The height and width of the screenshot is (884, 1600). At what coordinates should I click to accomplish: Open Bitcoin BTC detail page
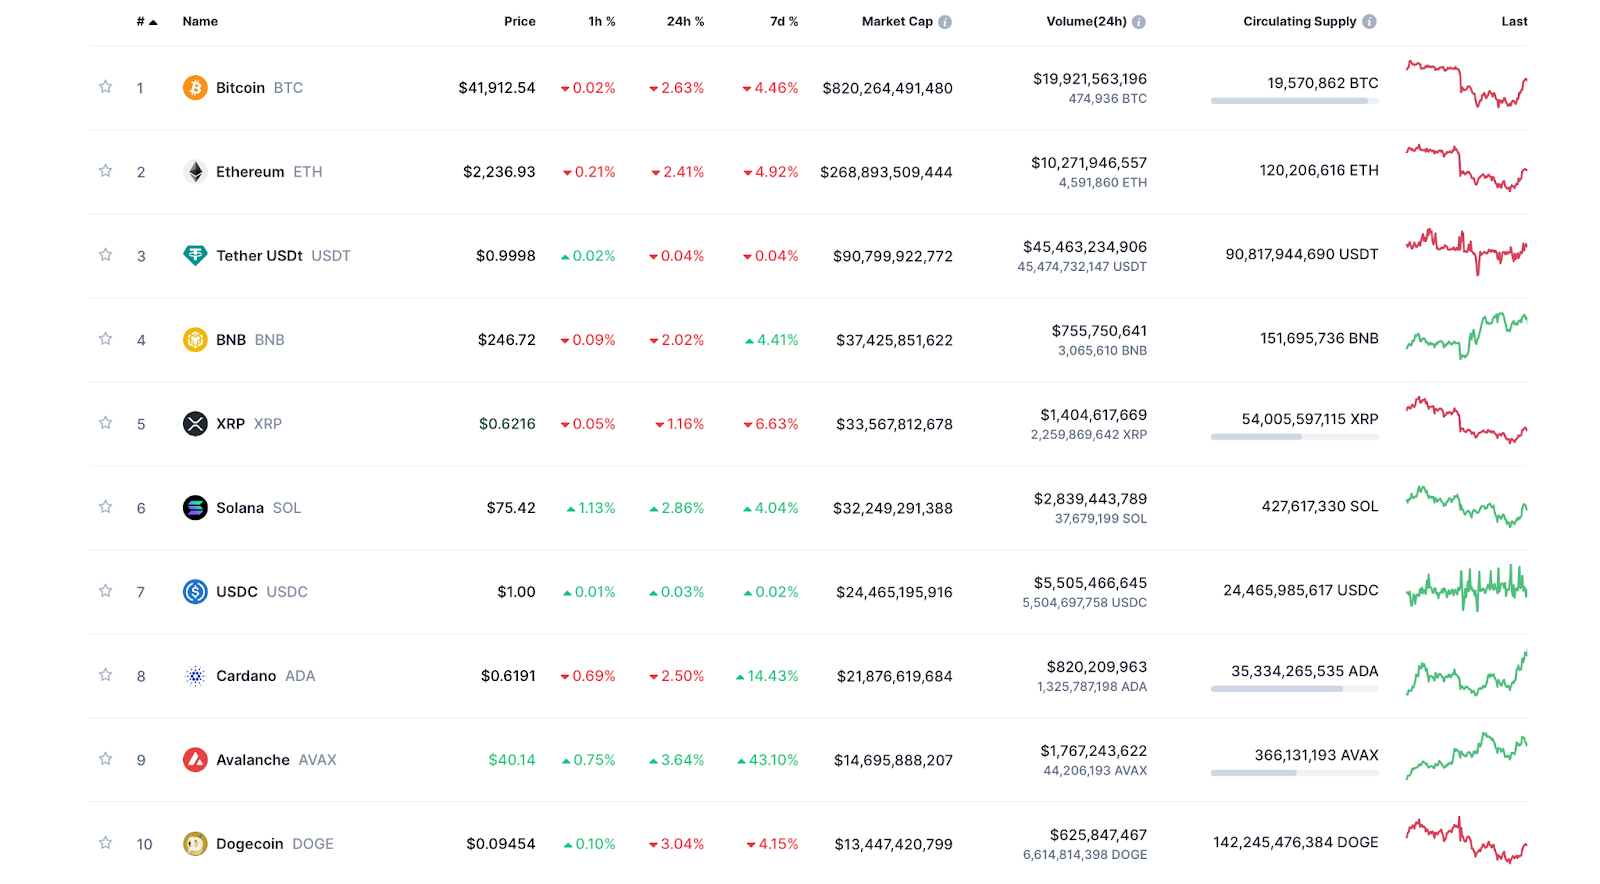click(259, 88)
